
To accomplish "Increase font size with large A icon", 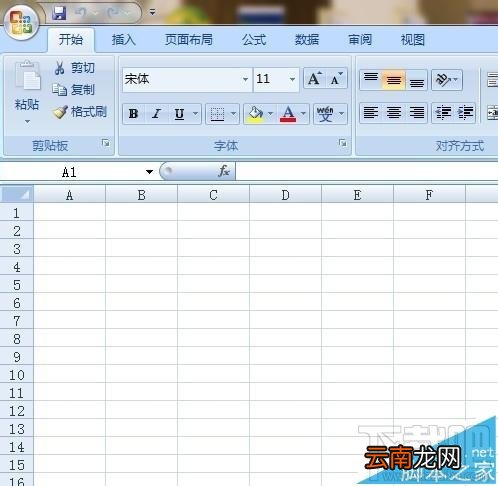I will (314, 79).
